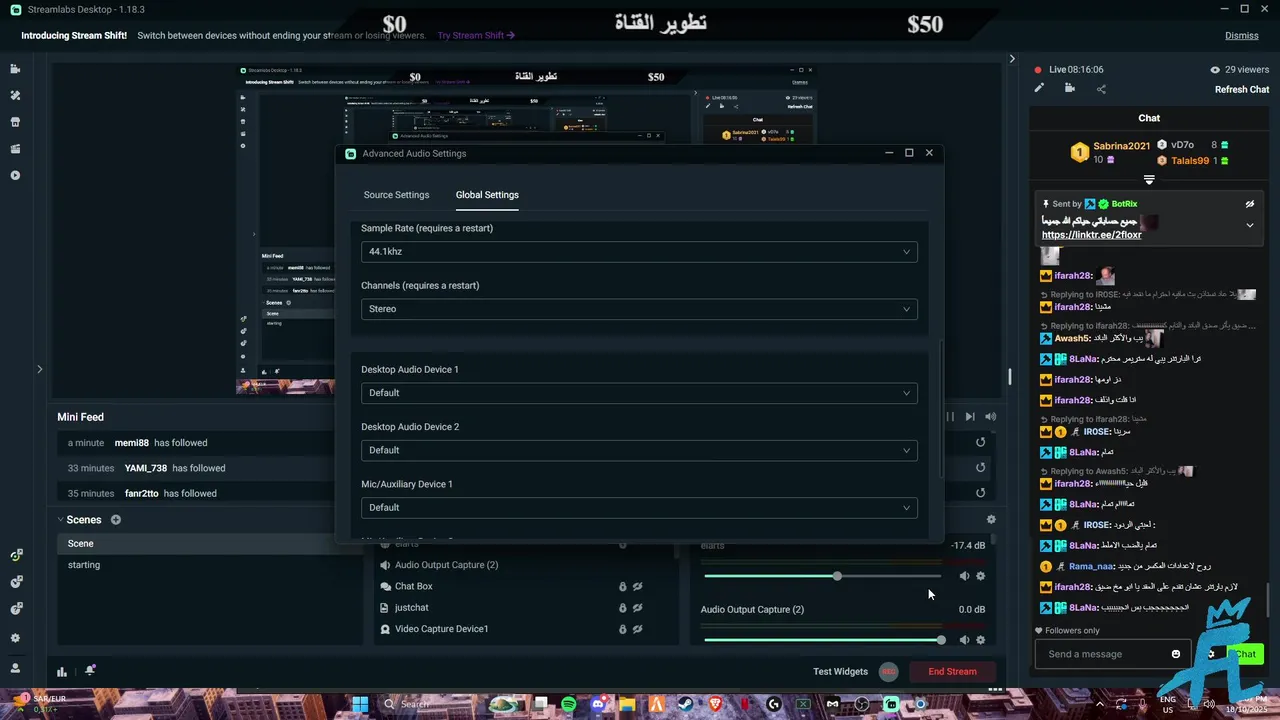Open settings gear for Audio Output Capture (2) mixer
The image size is (1280, 720).
(980, 640)
